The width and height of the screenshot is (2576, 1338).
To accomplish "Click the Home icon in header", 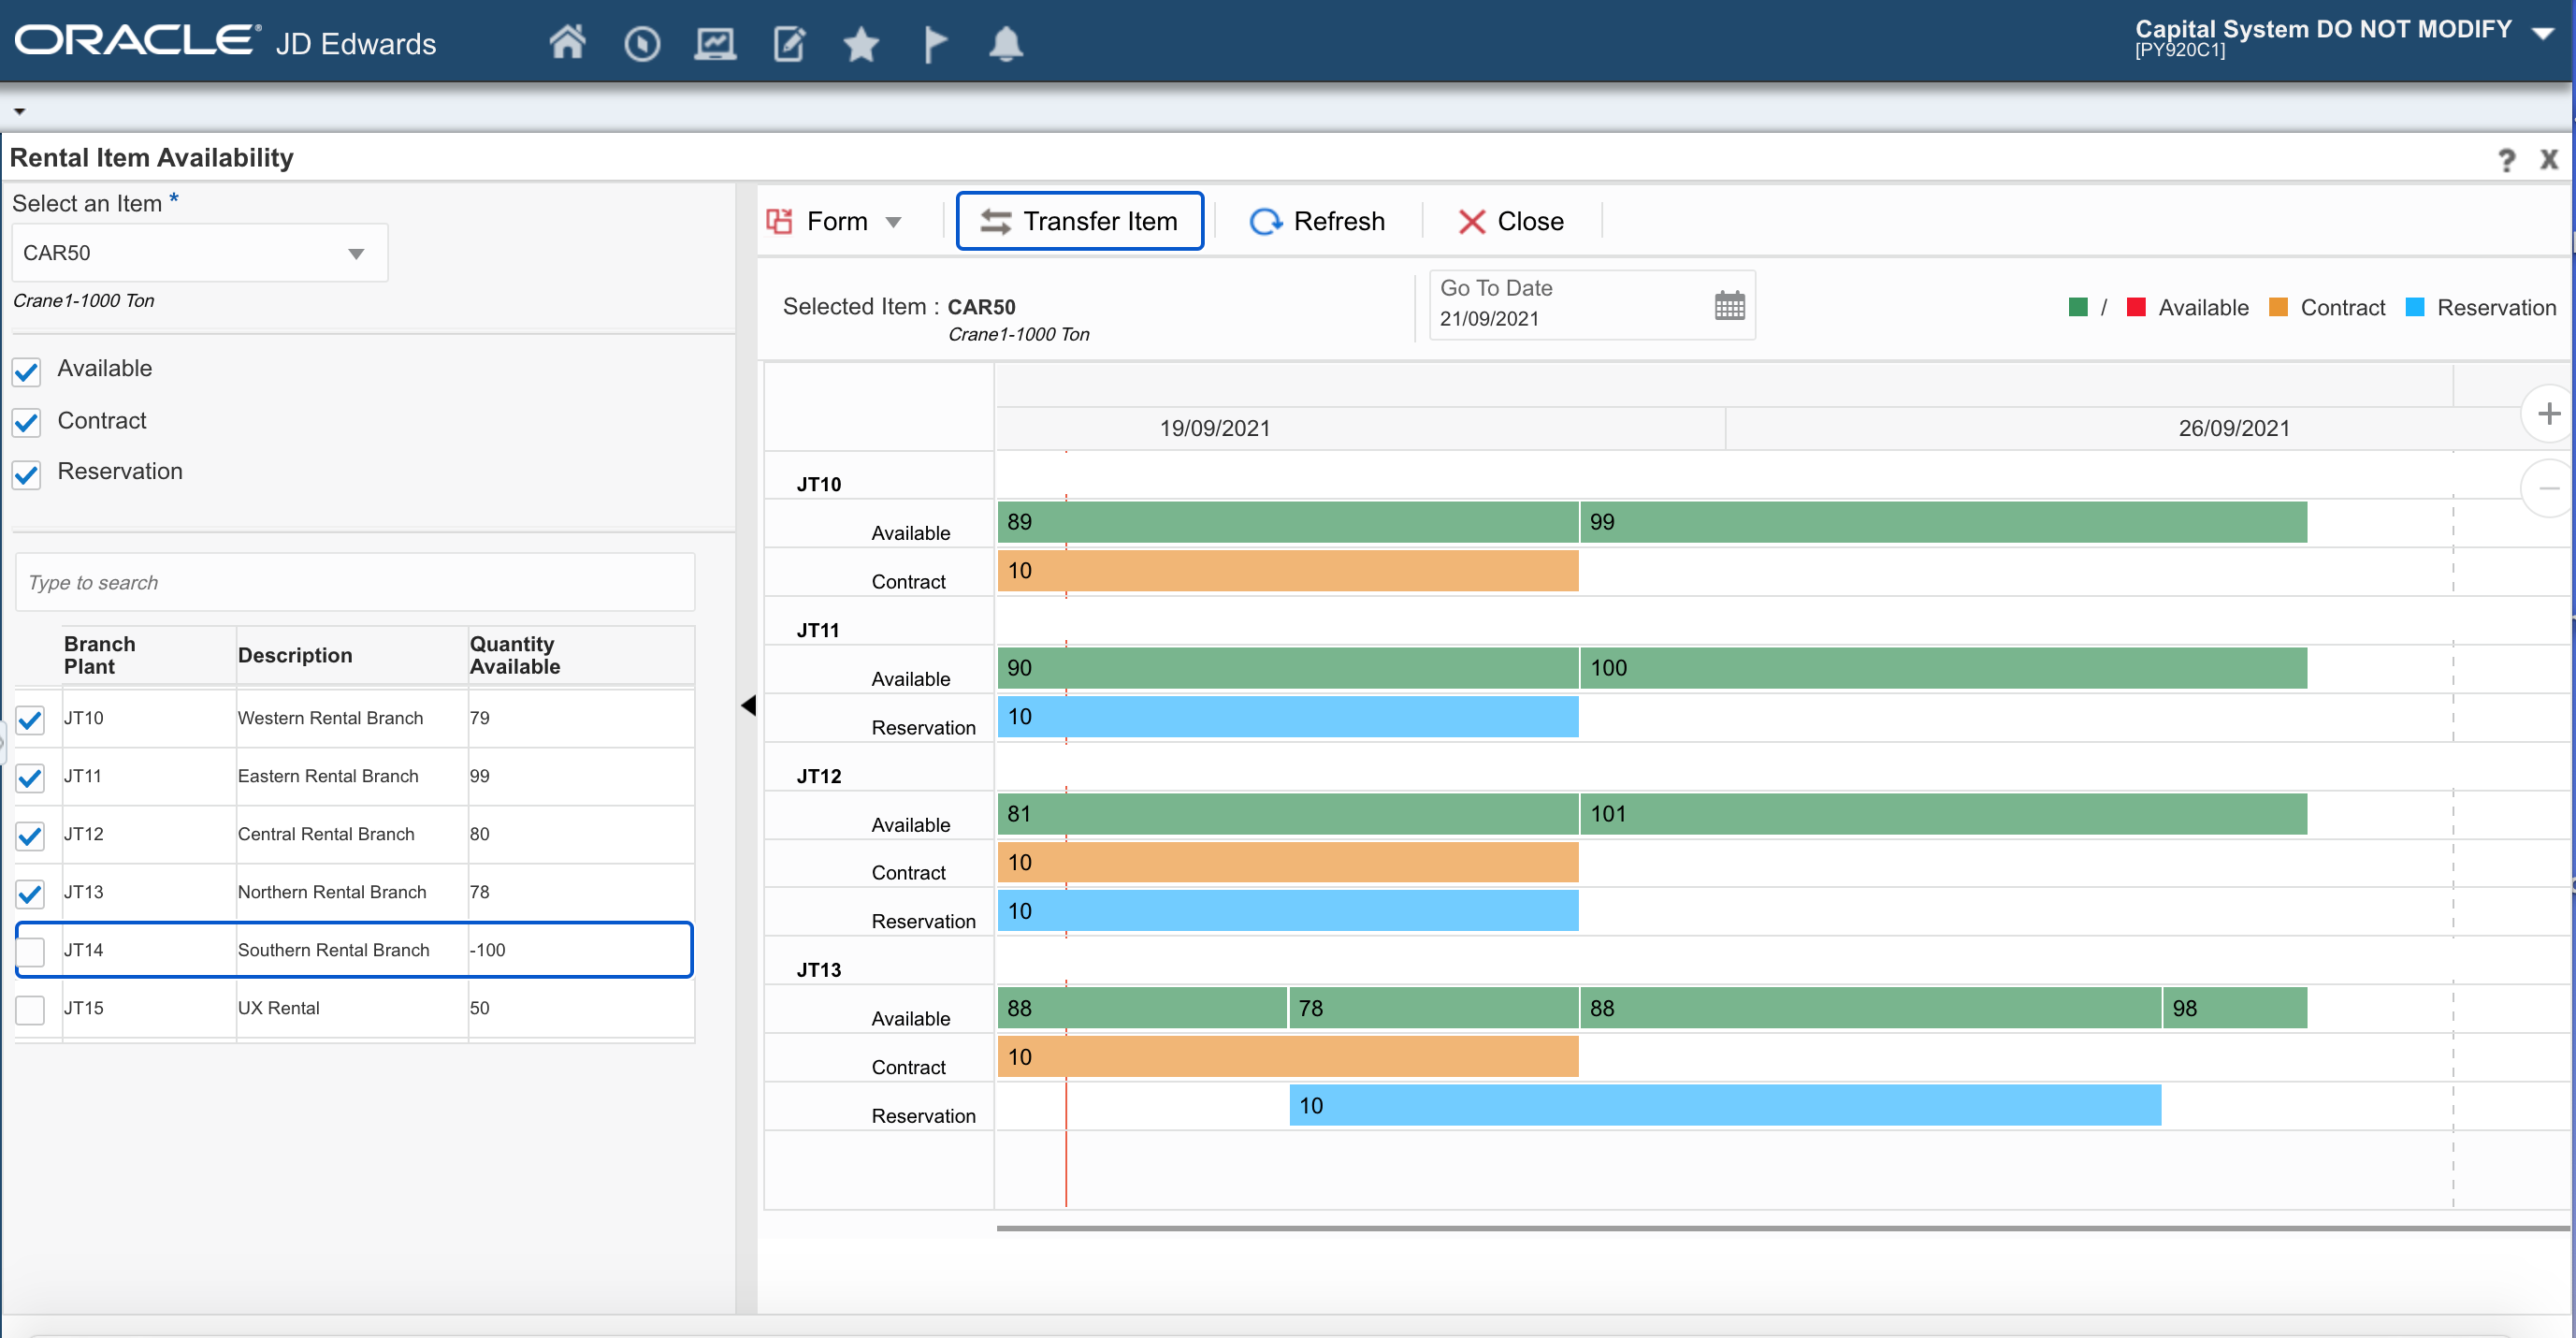I will tap(567, 43).
